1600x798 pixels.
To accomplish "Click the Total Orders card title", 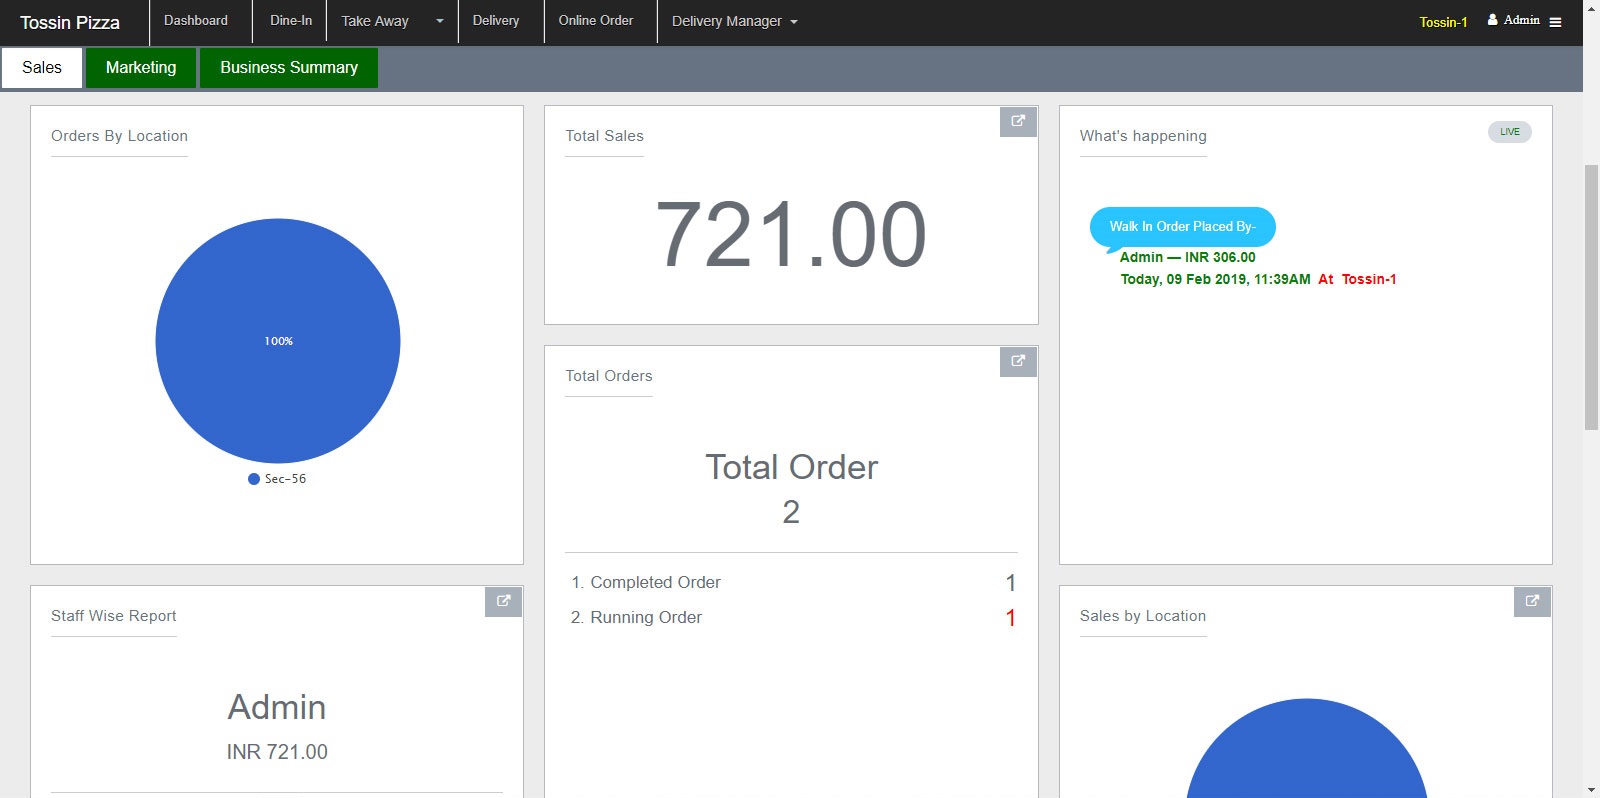I will coord(609,376).
